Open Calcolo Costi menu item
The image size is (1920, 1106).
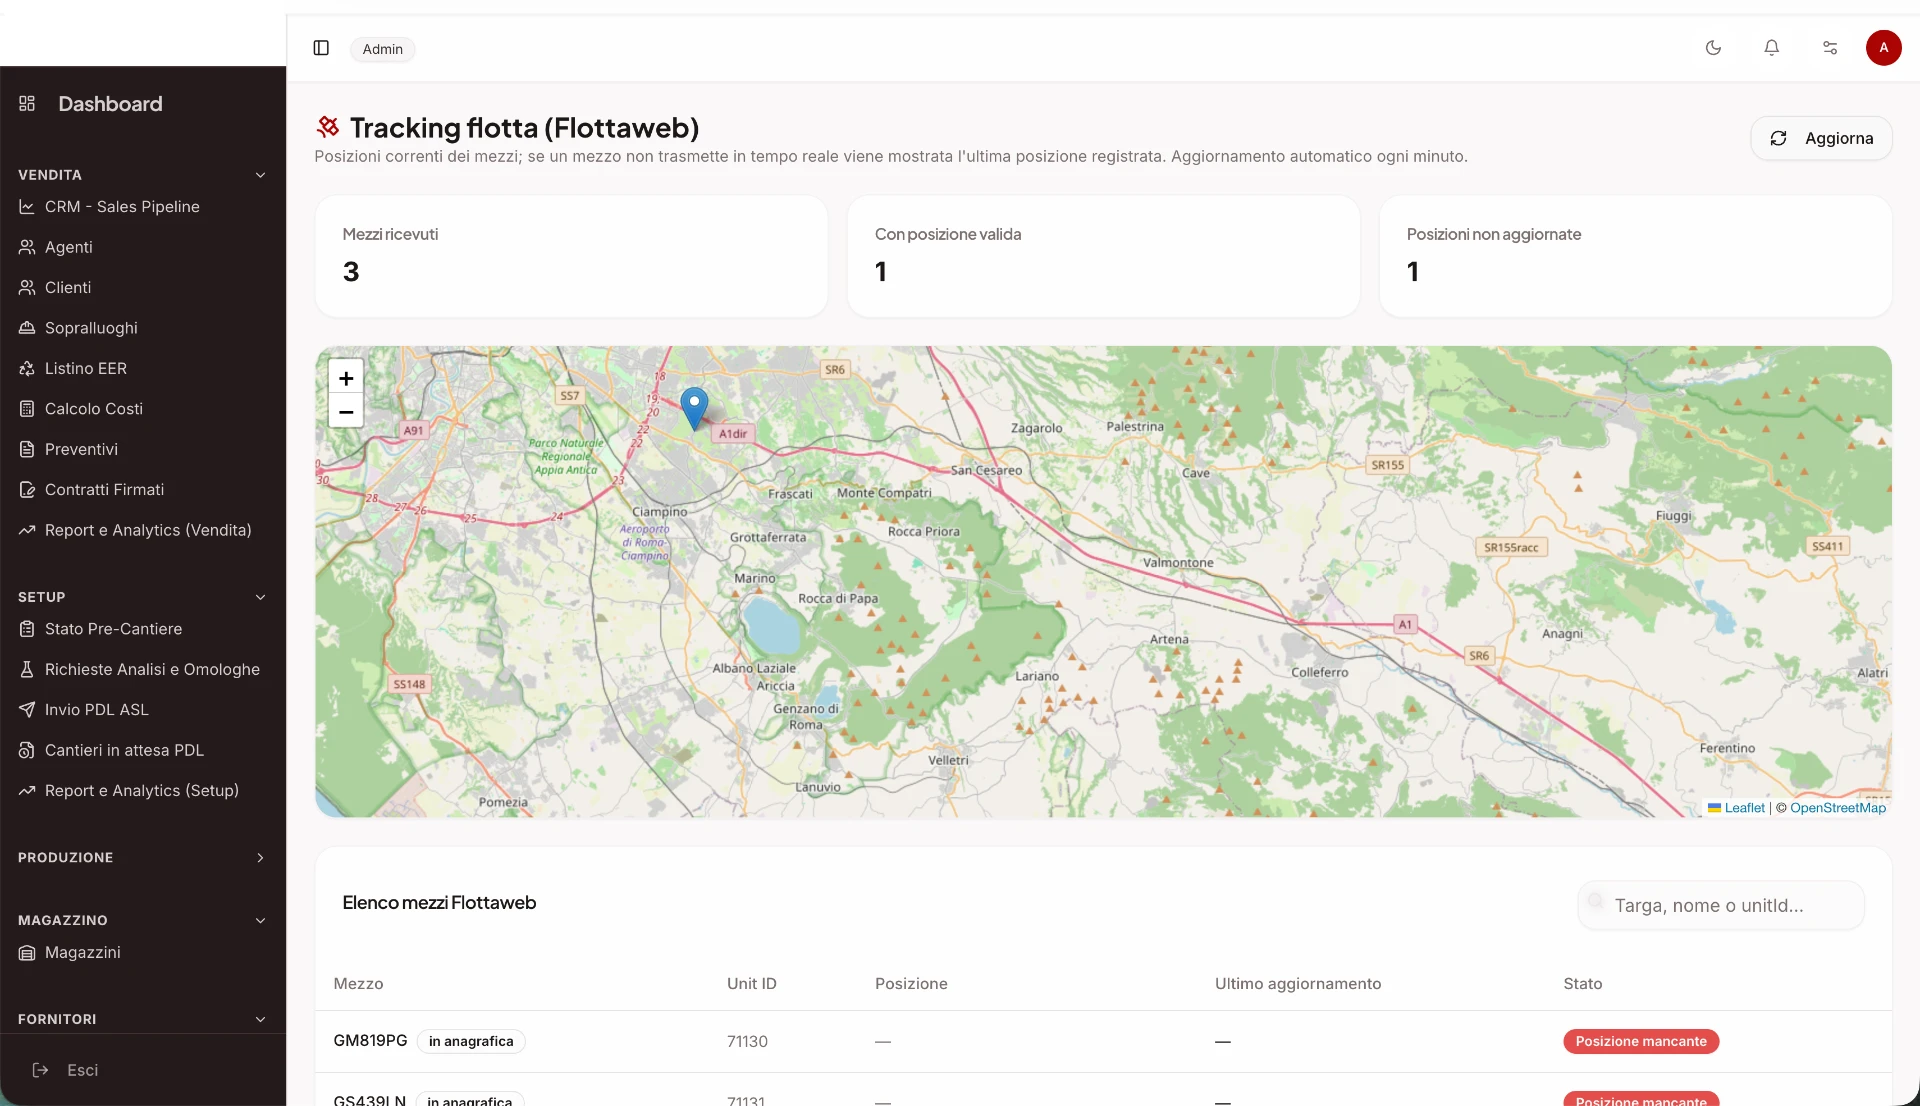click(x=94, y=409)
